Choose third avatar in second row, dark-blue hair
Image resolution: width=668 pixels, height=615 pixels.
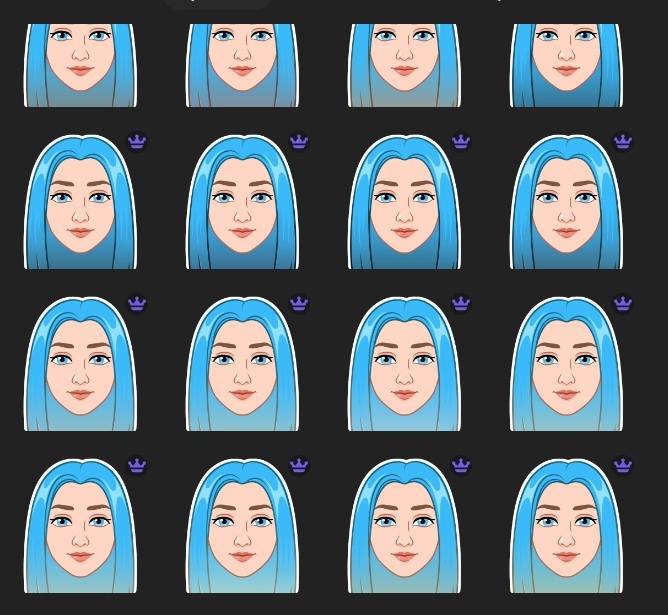click(404, 202)
